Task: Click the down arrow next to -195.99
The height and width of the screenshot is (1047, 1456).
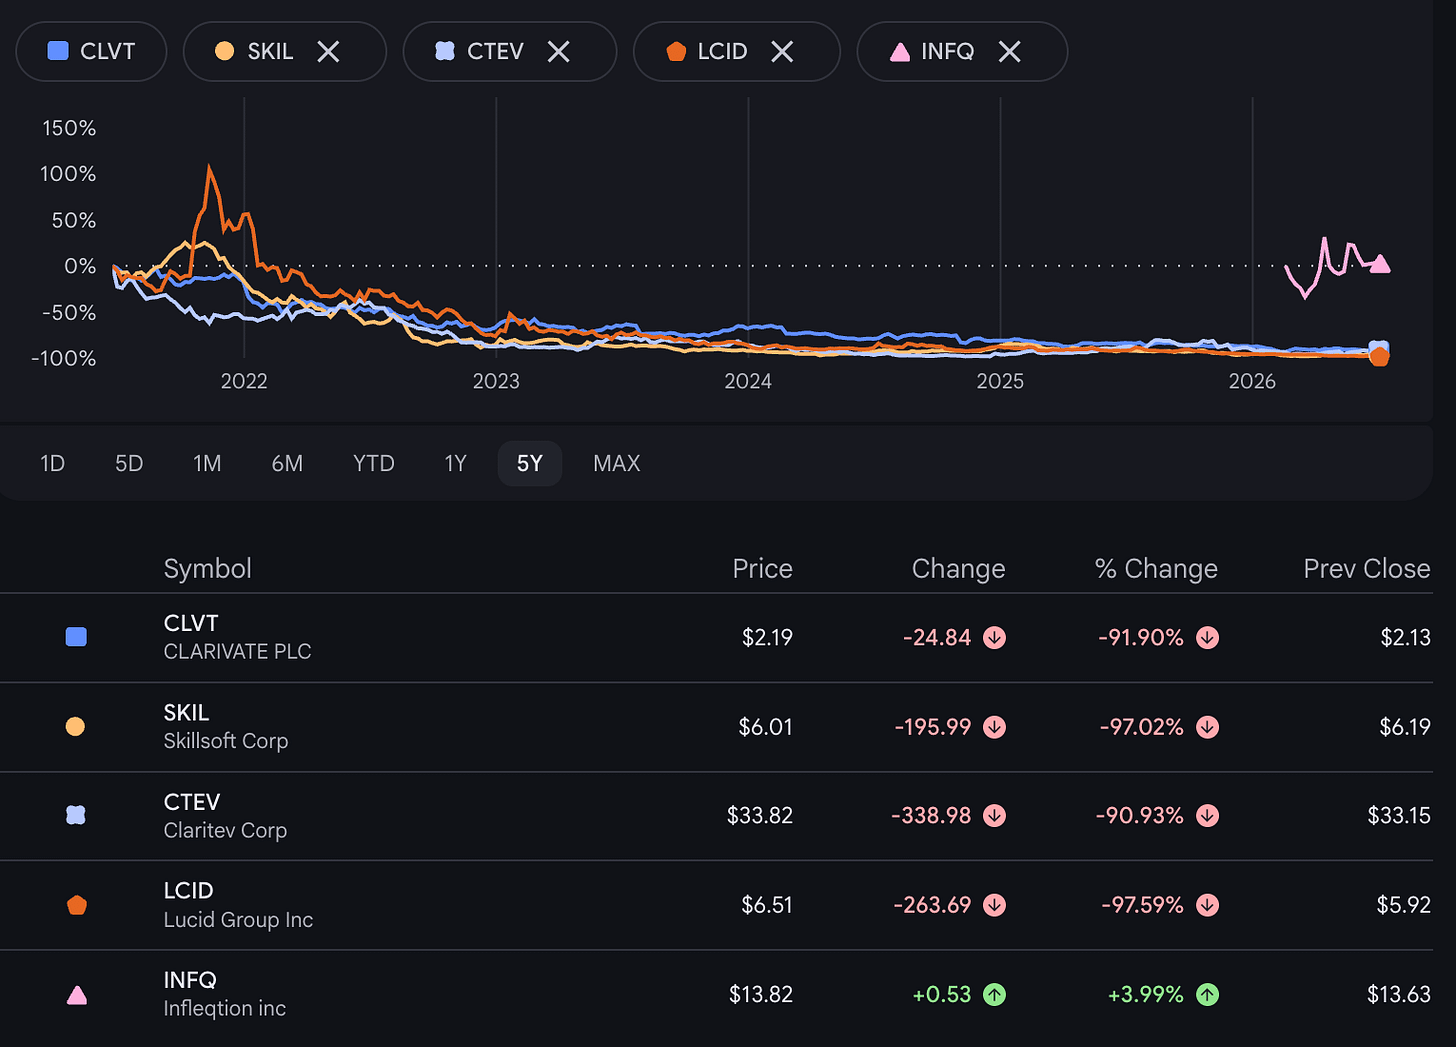Action: coord(994,727)
